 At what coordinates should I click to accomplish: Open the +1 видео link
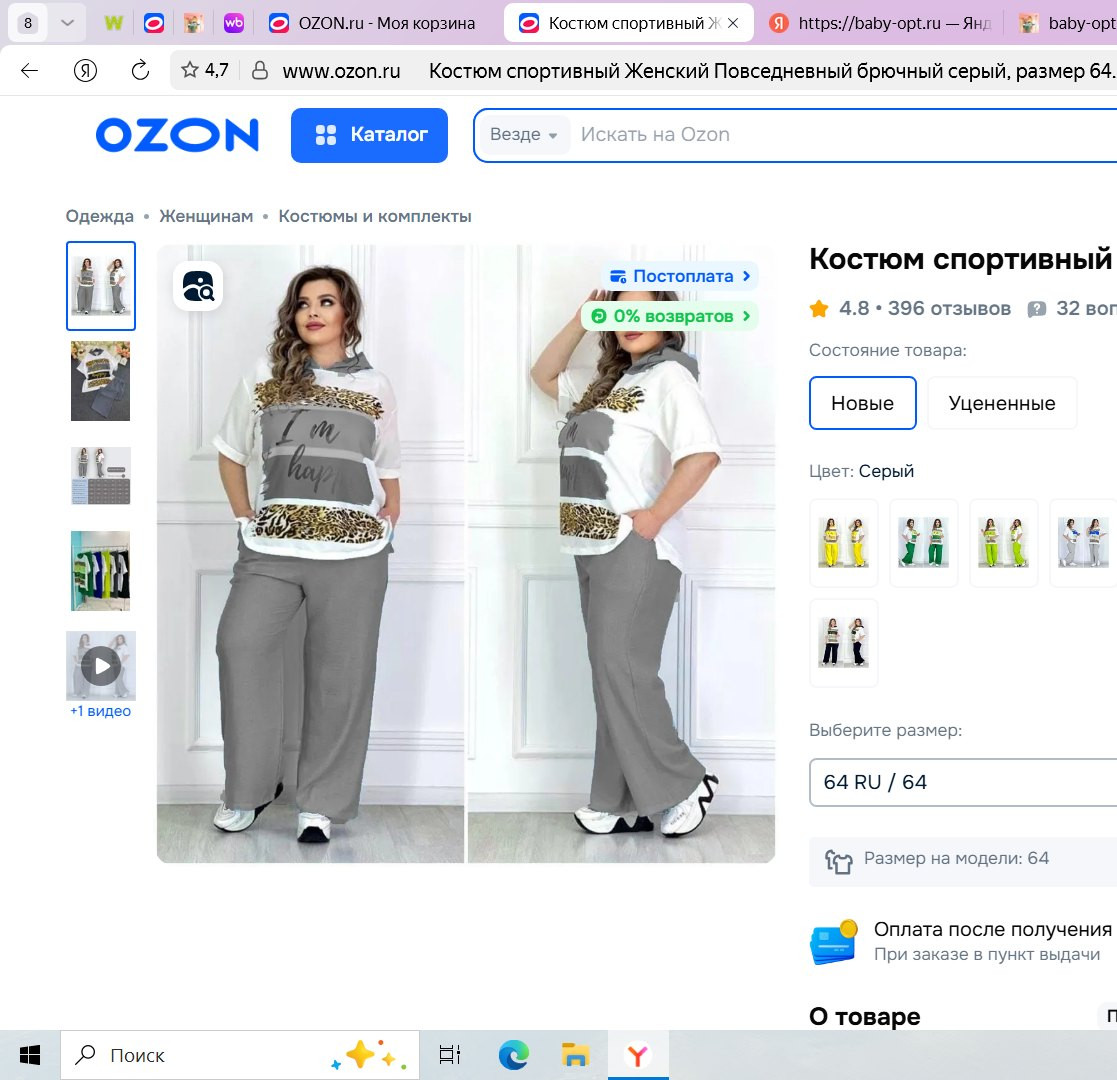pos(100,711)
